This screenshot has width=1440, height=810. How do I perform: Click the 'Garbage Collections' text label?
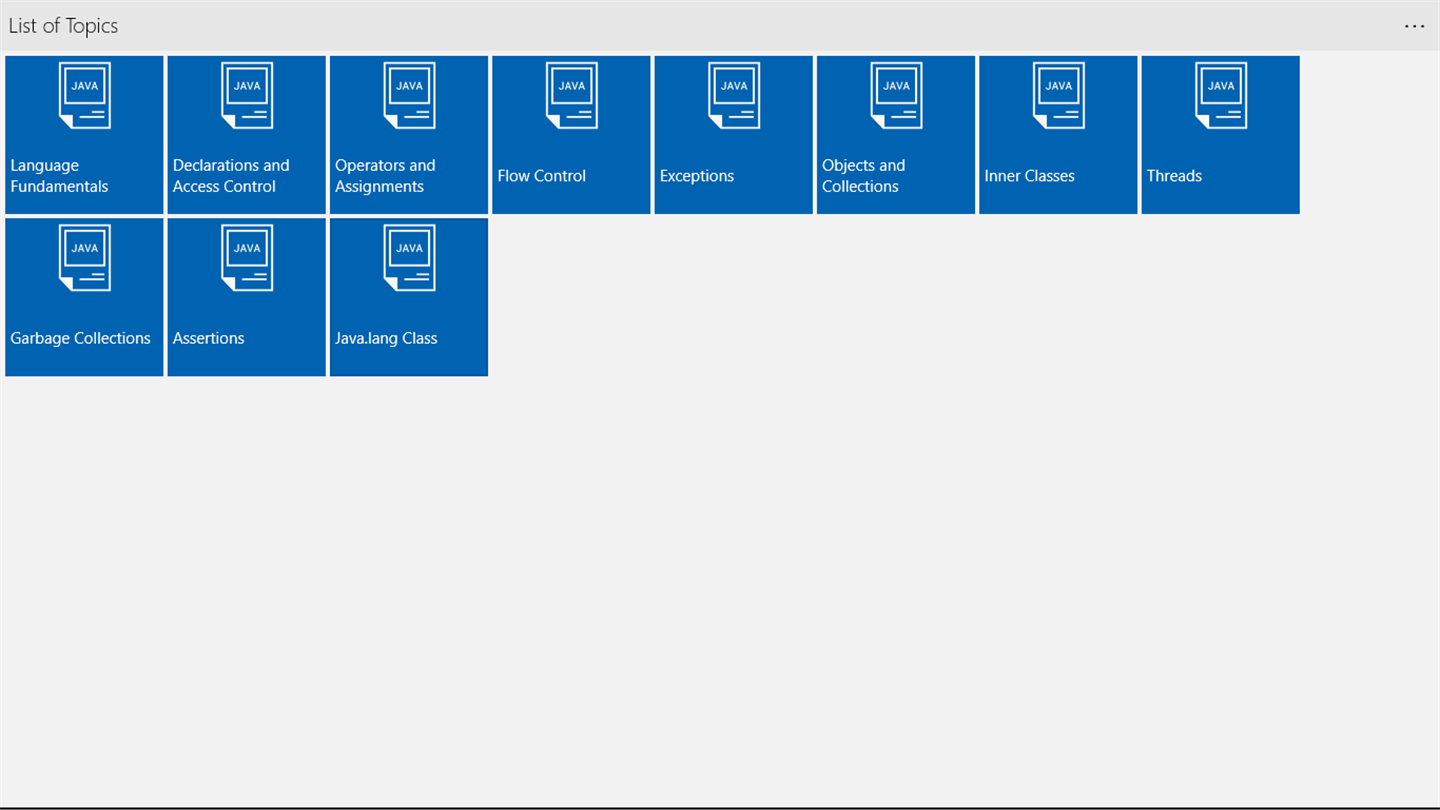[x=80, y=338]
